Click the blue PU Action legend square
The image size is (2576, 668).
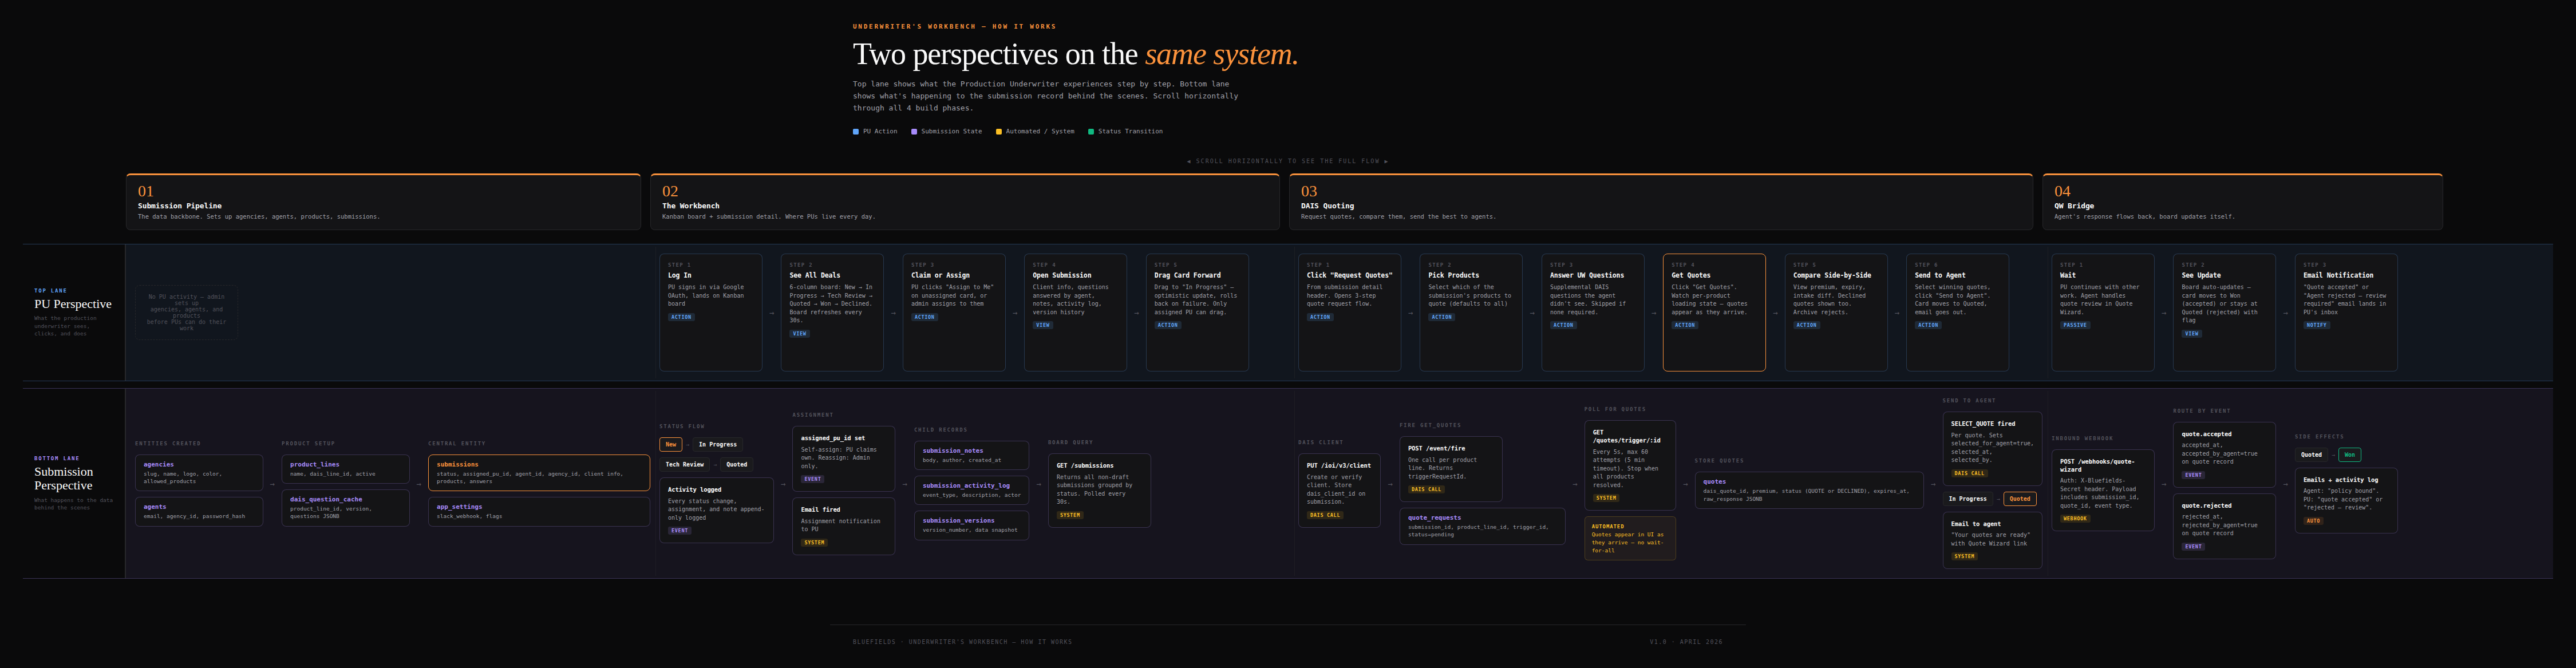[856, 132]
